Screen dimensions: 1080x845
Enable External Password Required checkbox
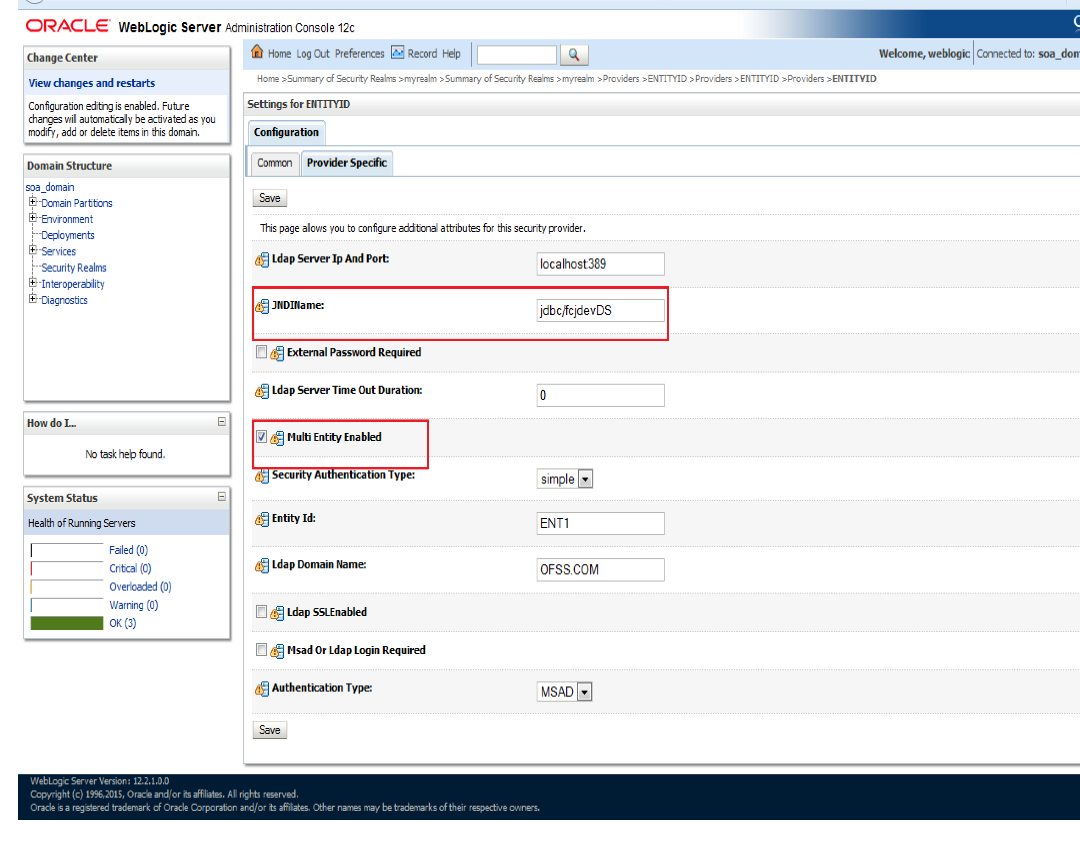click(x=261, y=352)
